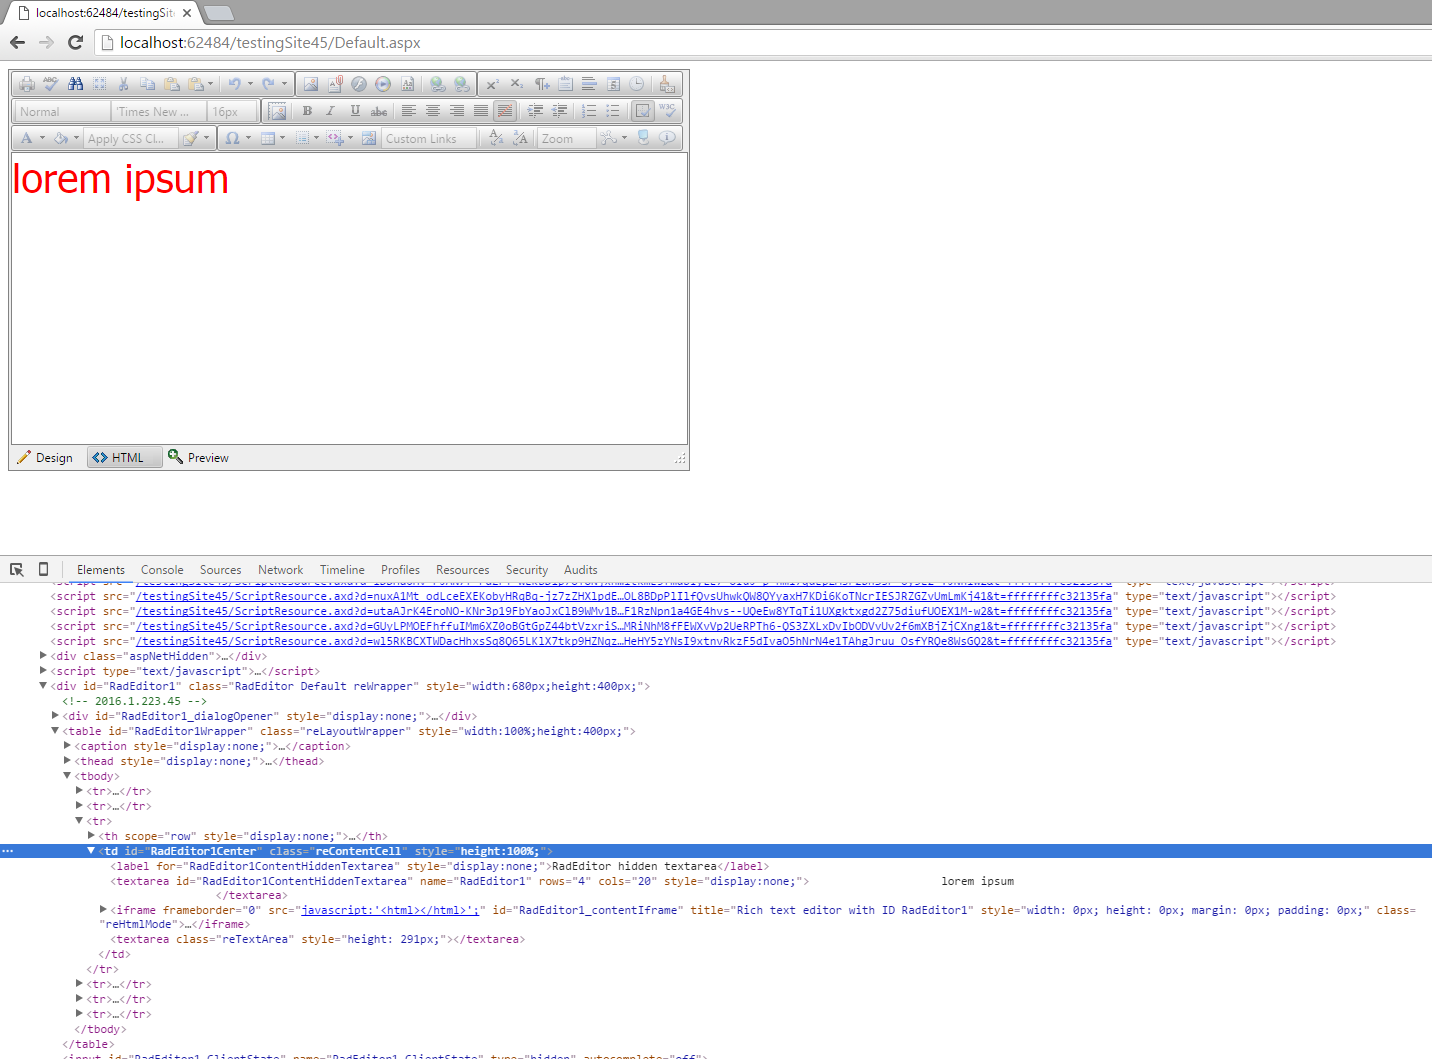Open the Image Map editor icon
Screen dimensions: 1432x1059
pos(369,138)
